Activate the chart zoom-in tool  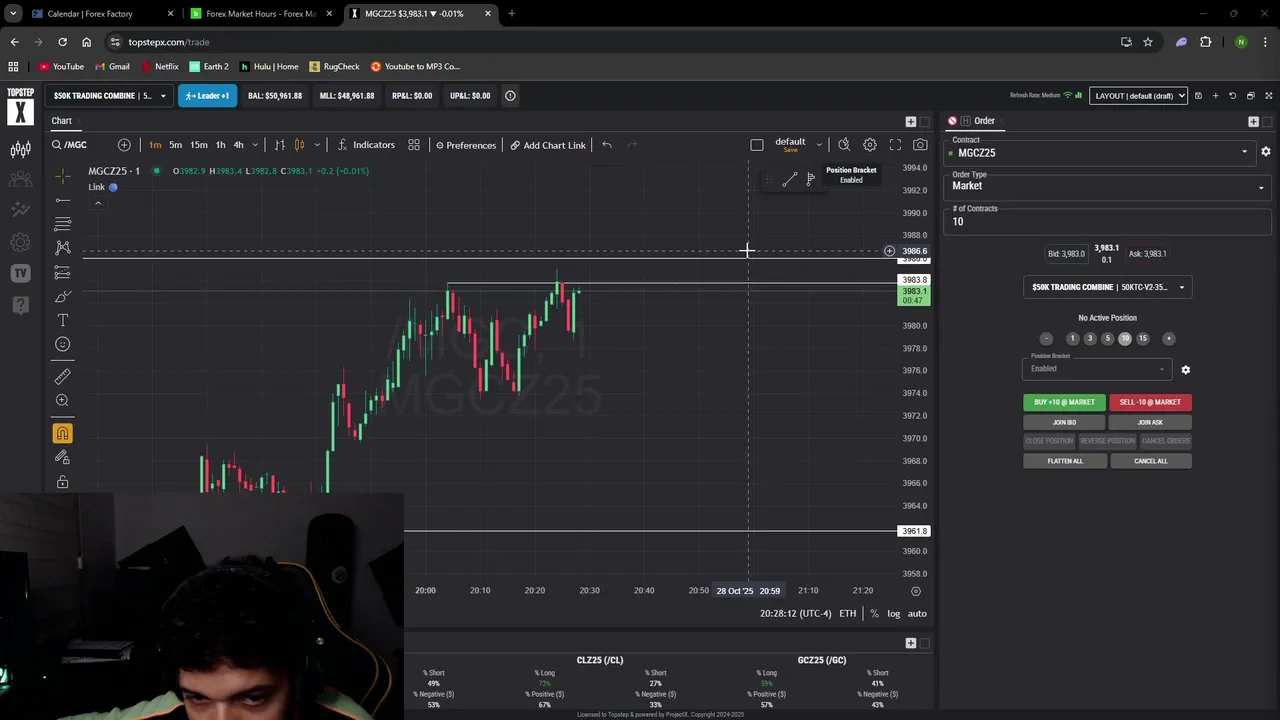63,401
